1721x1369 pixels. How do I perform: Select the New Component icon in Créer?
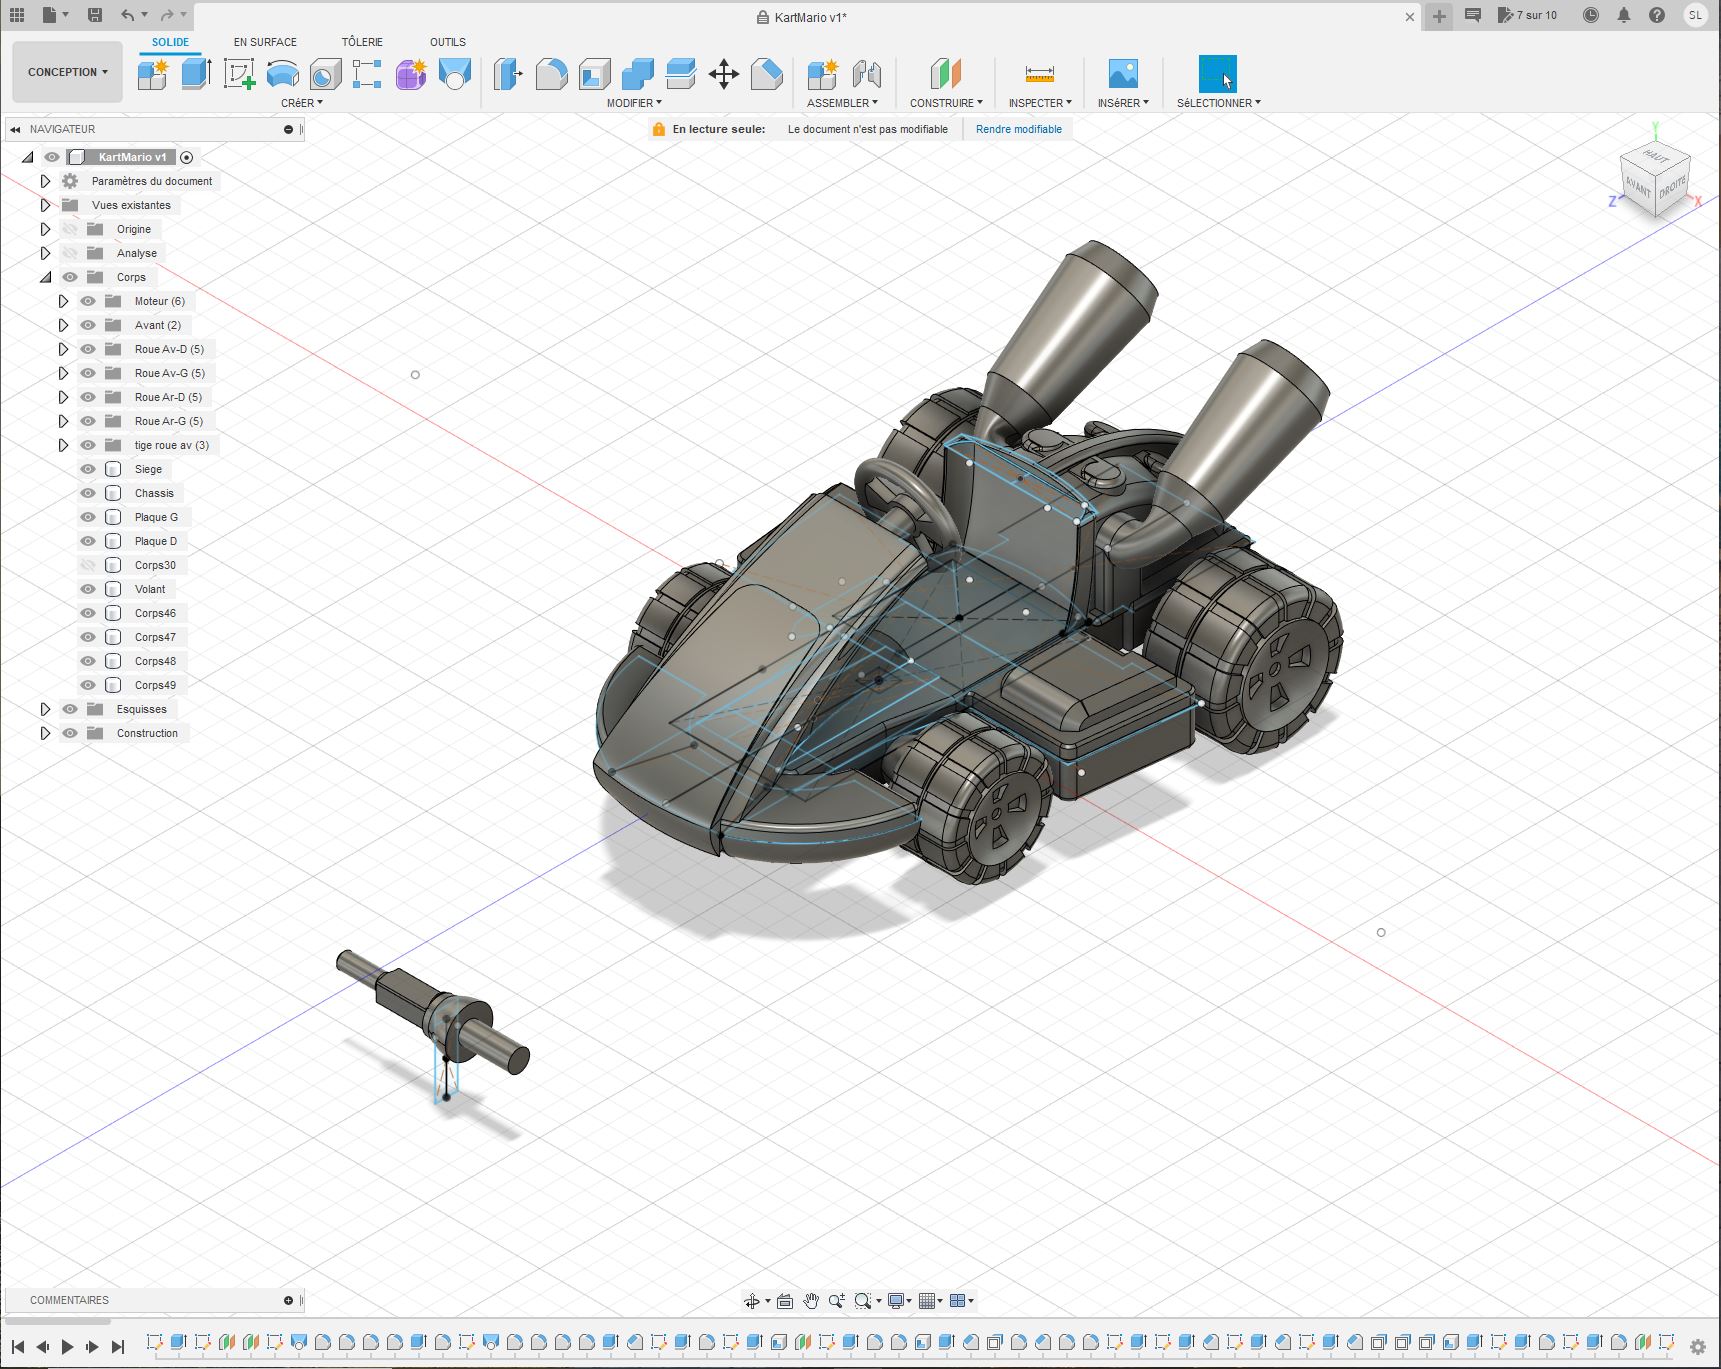[153, 74]
